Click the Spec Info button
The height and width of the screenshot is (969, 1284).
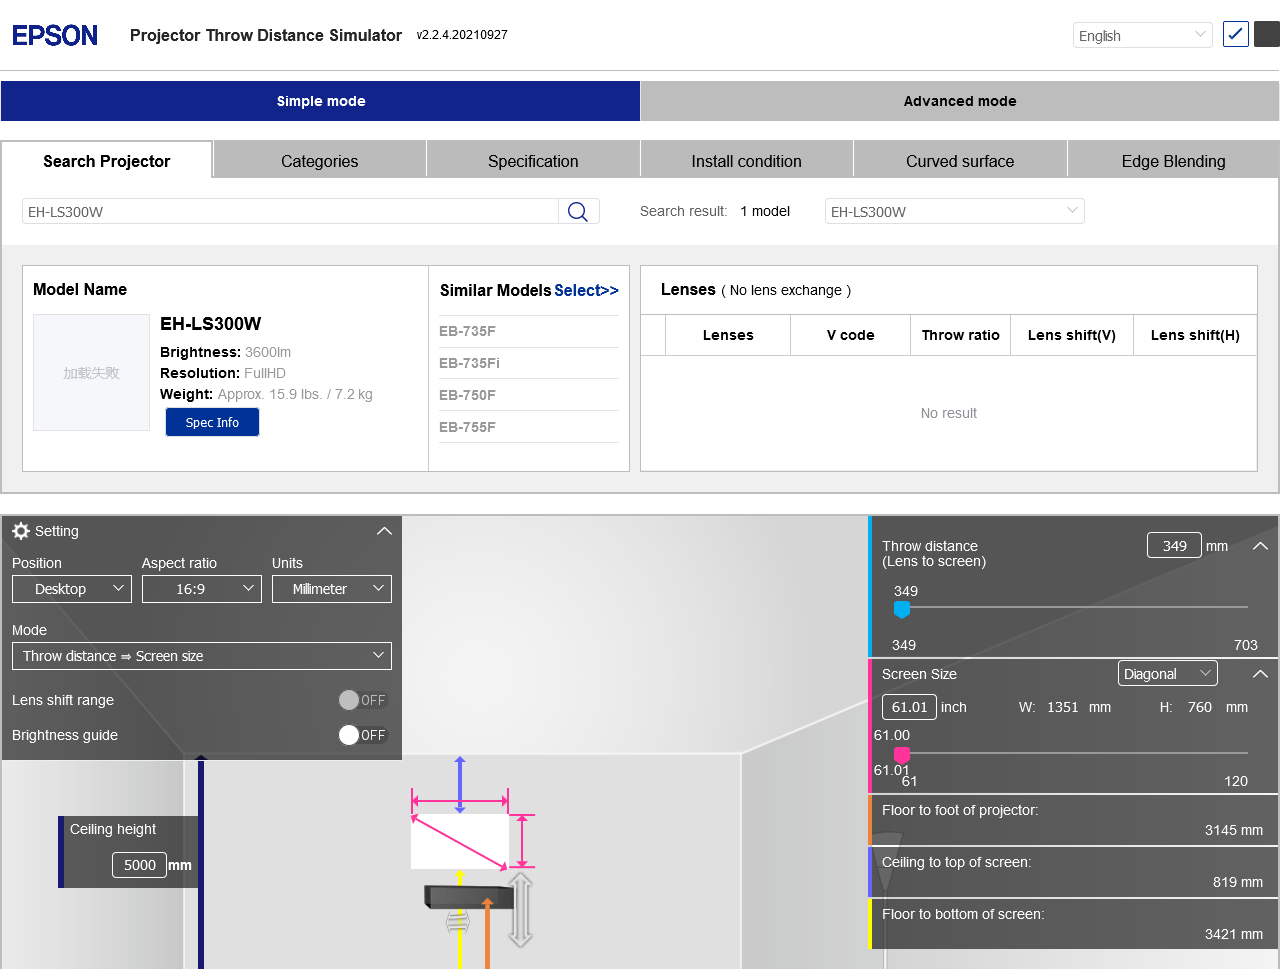212,422
